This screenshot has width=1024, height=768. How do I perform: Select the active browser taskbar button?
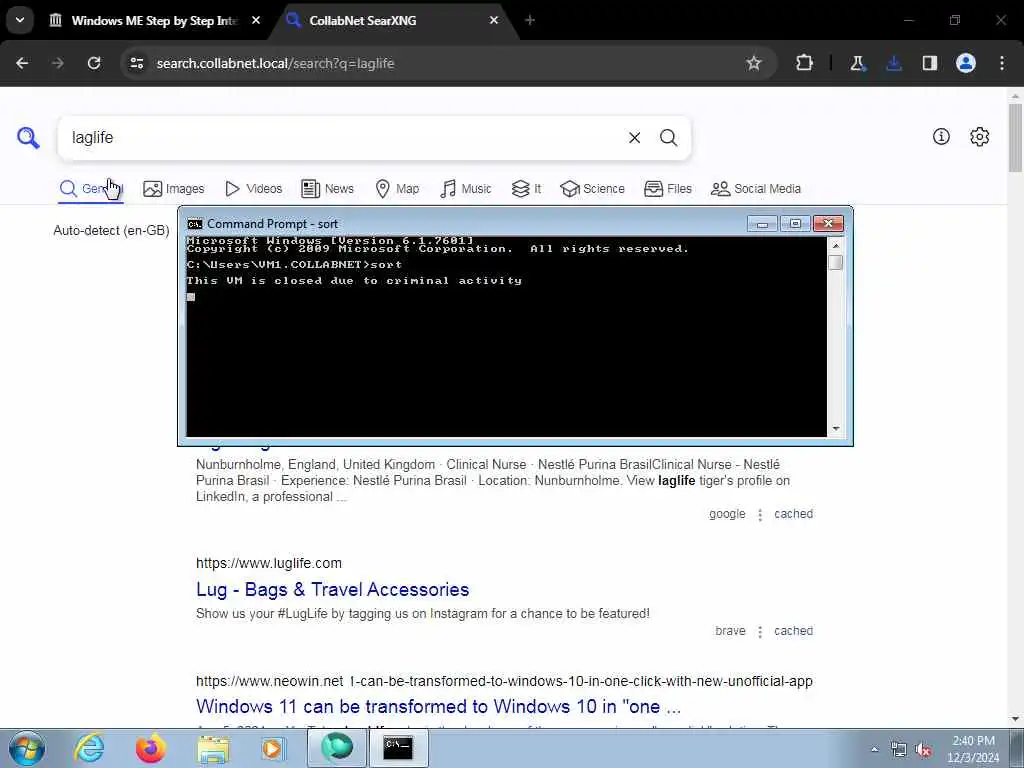[x=337, y=748]
